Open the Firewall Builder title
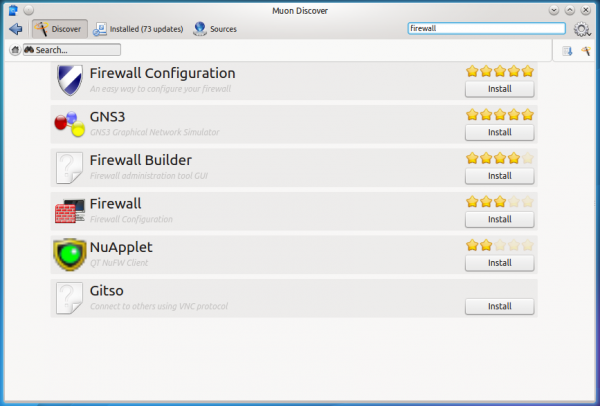Viewport: 600px width, 406px height. (x=141, y=160)
